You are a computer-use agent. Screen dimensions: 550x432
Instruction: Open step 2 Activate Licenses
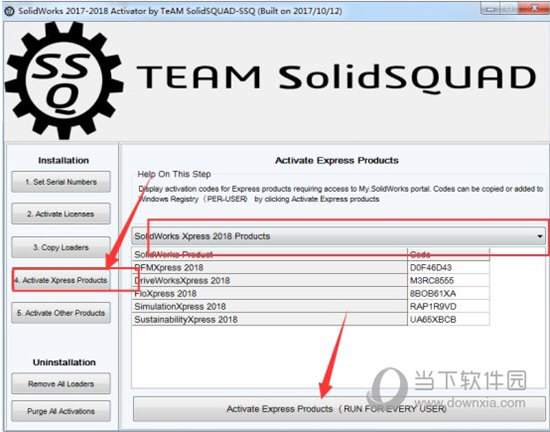click(61, 214)
